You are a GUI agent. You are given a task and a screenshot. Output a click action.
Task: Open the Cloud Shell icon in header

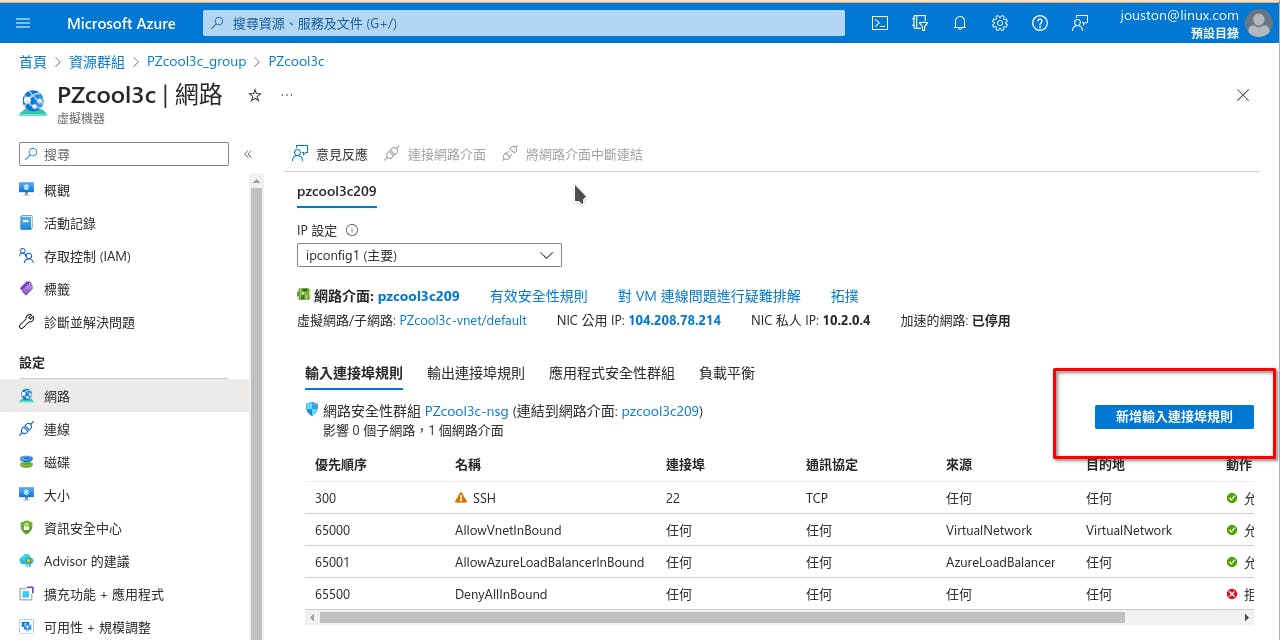click(880, 23)
